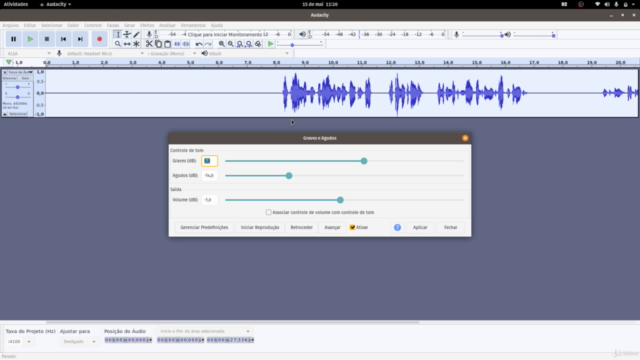Click the Volume (dB) slider handle
This screenshot has height=360, width=640.
click(340, 200)
